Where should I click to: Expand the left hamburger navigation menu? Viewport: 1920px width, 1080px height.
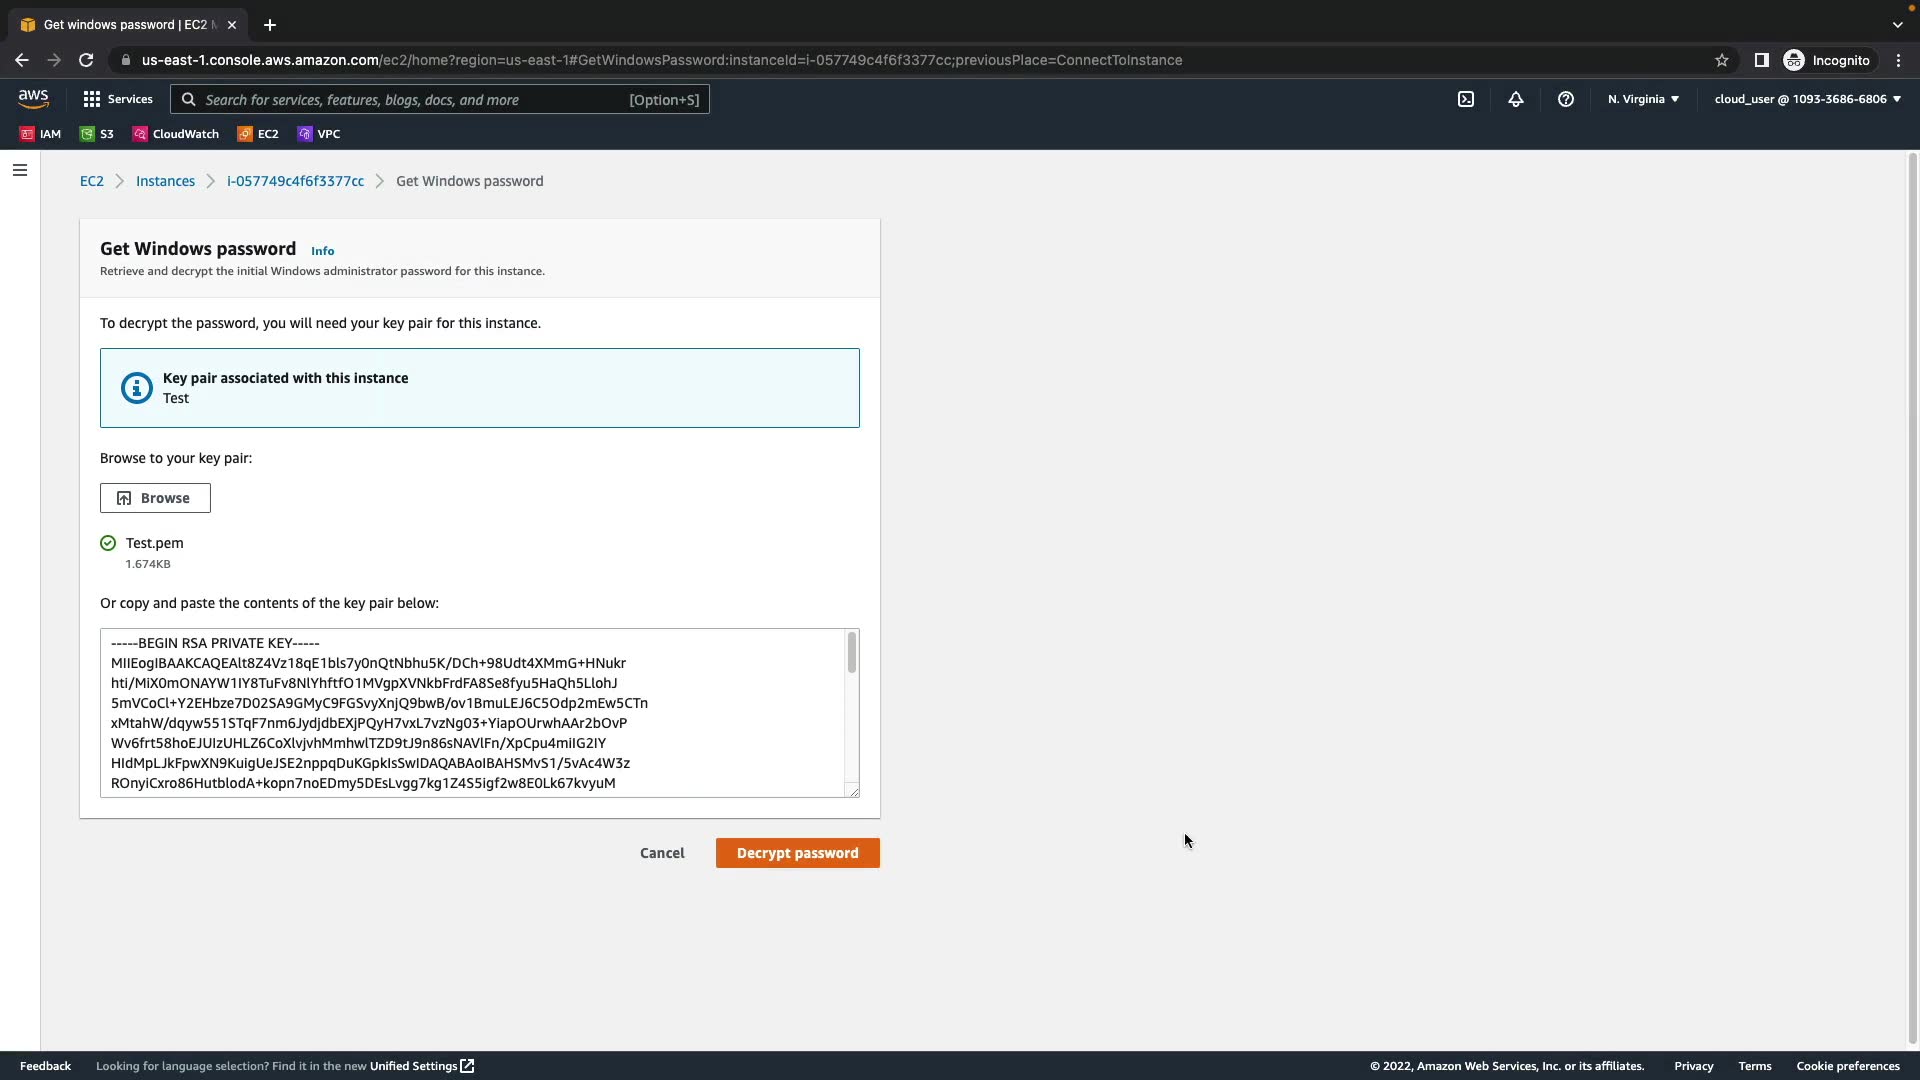pyautogui.click(x=20, y=170)
